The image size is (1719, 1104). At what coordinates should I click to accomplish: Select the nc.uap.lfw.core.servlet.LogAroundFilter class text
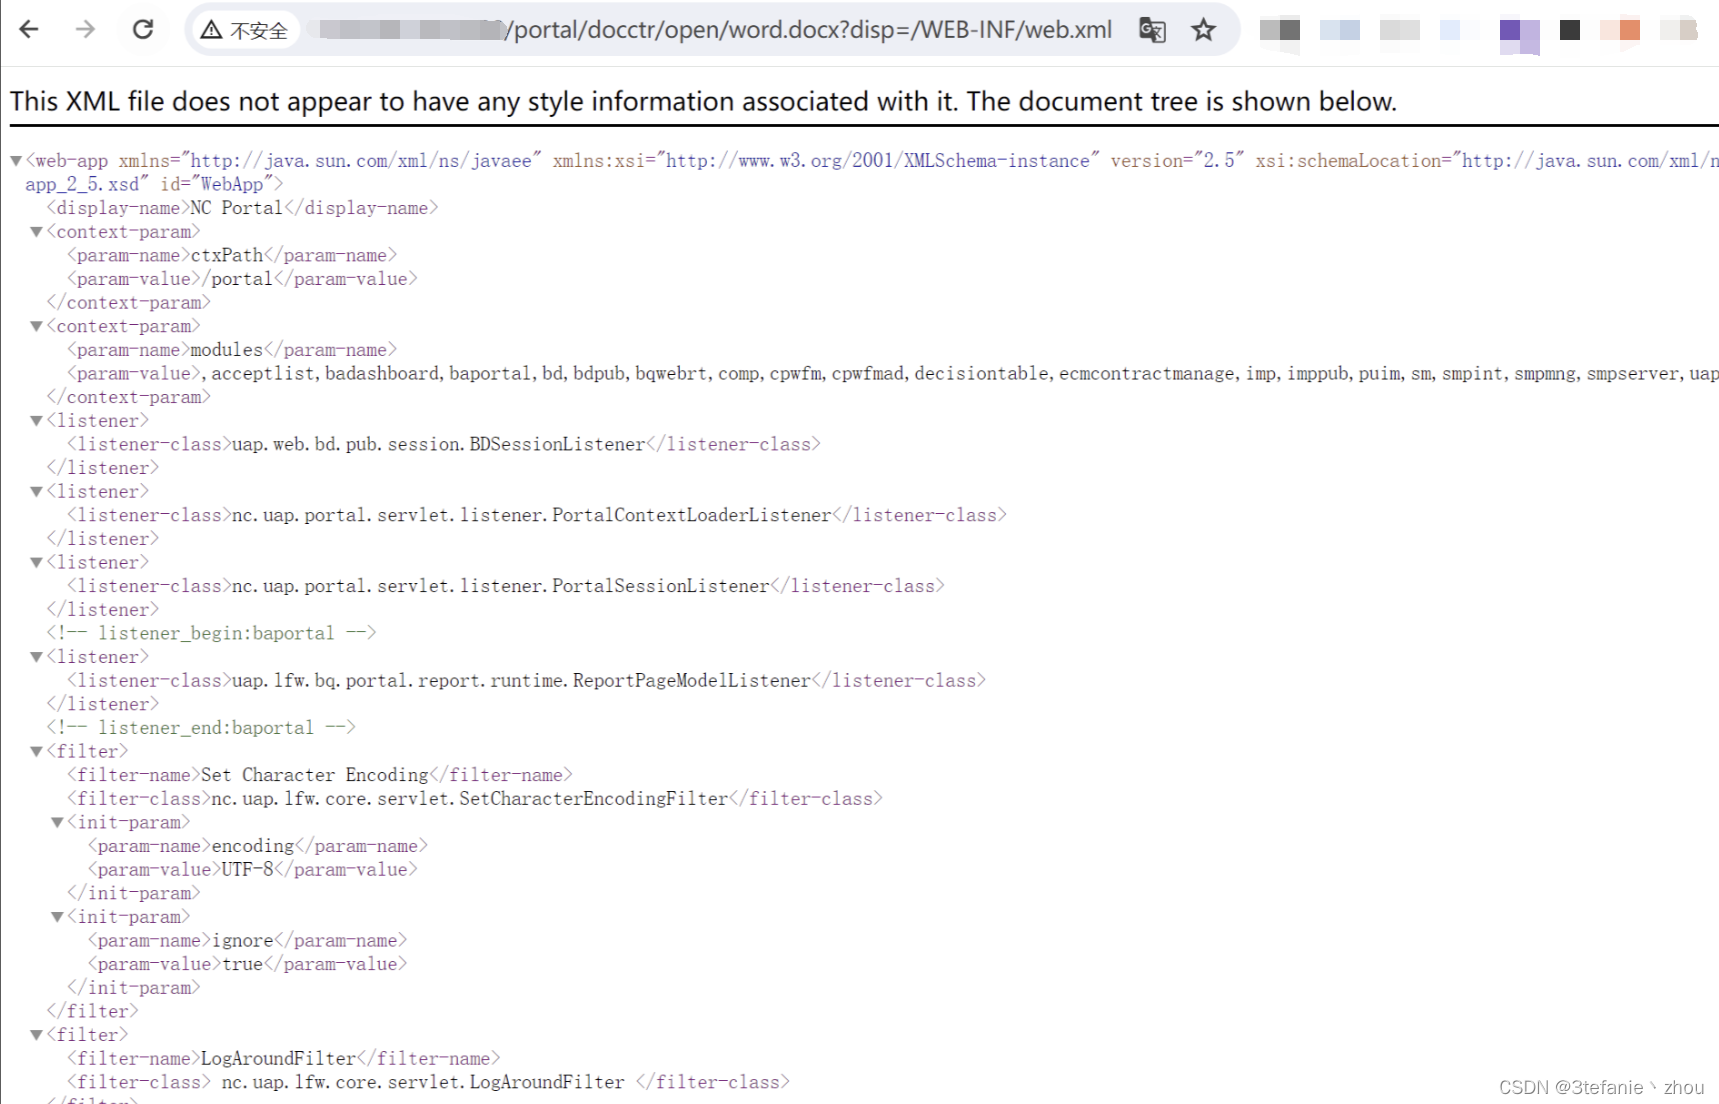tap(423, 1082)
